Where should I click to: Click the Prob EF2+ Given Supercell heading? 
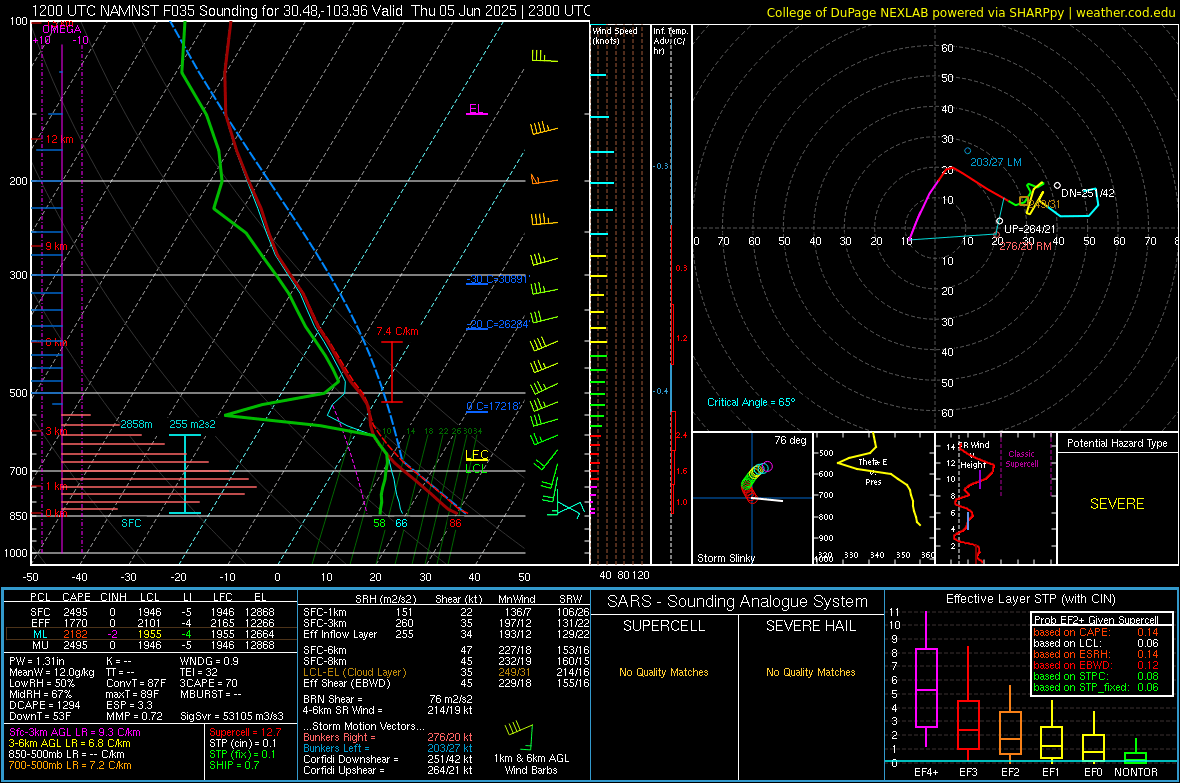(x=1096, y=620)
